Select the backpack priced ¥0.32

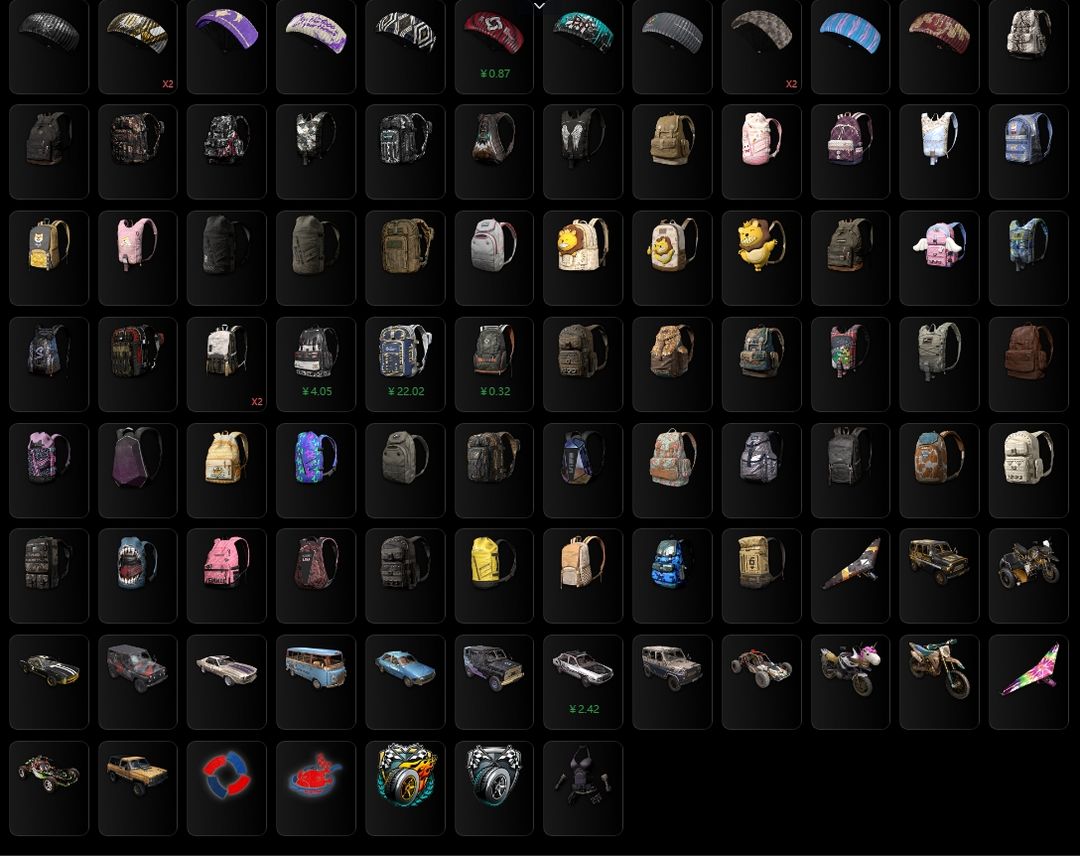494,364
